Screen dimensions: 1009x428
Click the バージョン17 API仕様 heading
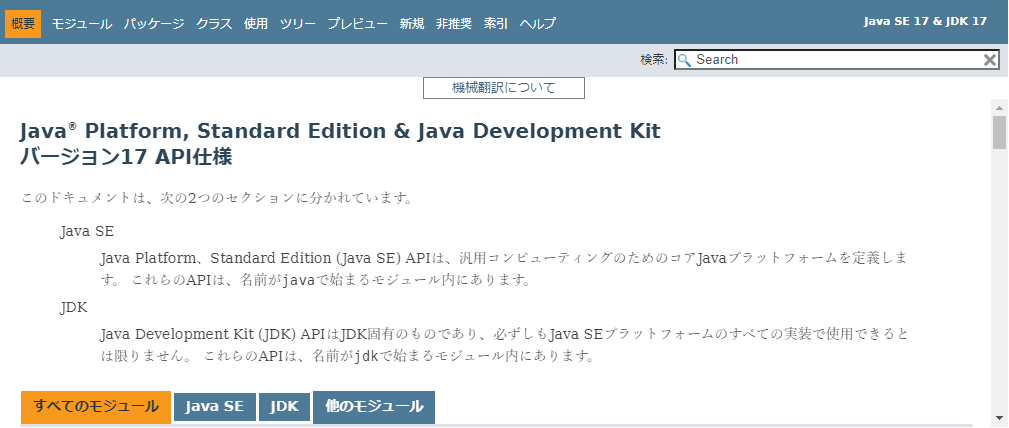[126, 157]
